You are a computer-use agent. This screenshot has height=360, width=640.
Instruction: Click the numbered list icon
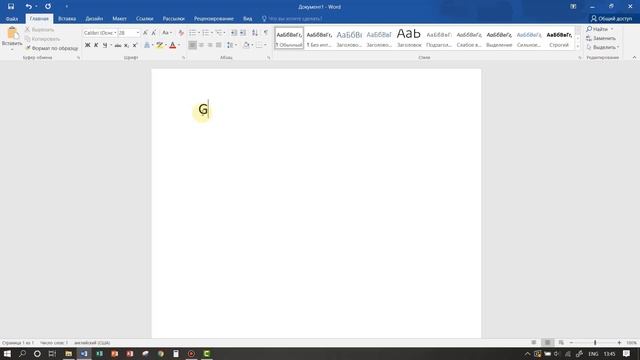(x=206, y=33)
